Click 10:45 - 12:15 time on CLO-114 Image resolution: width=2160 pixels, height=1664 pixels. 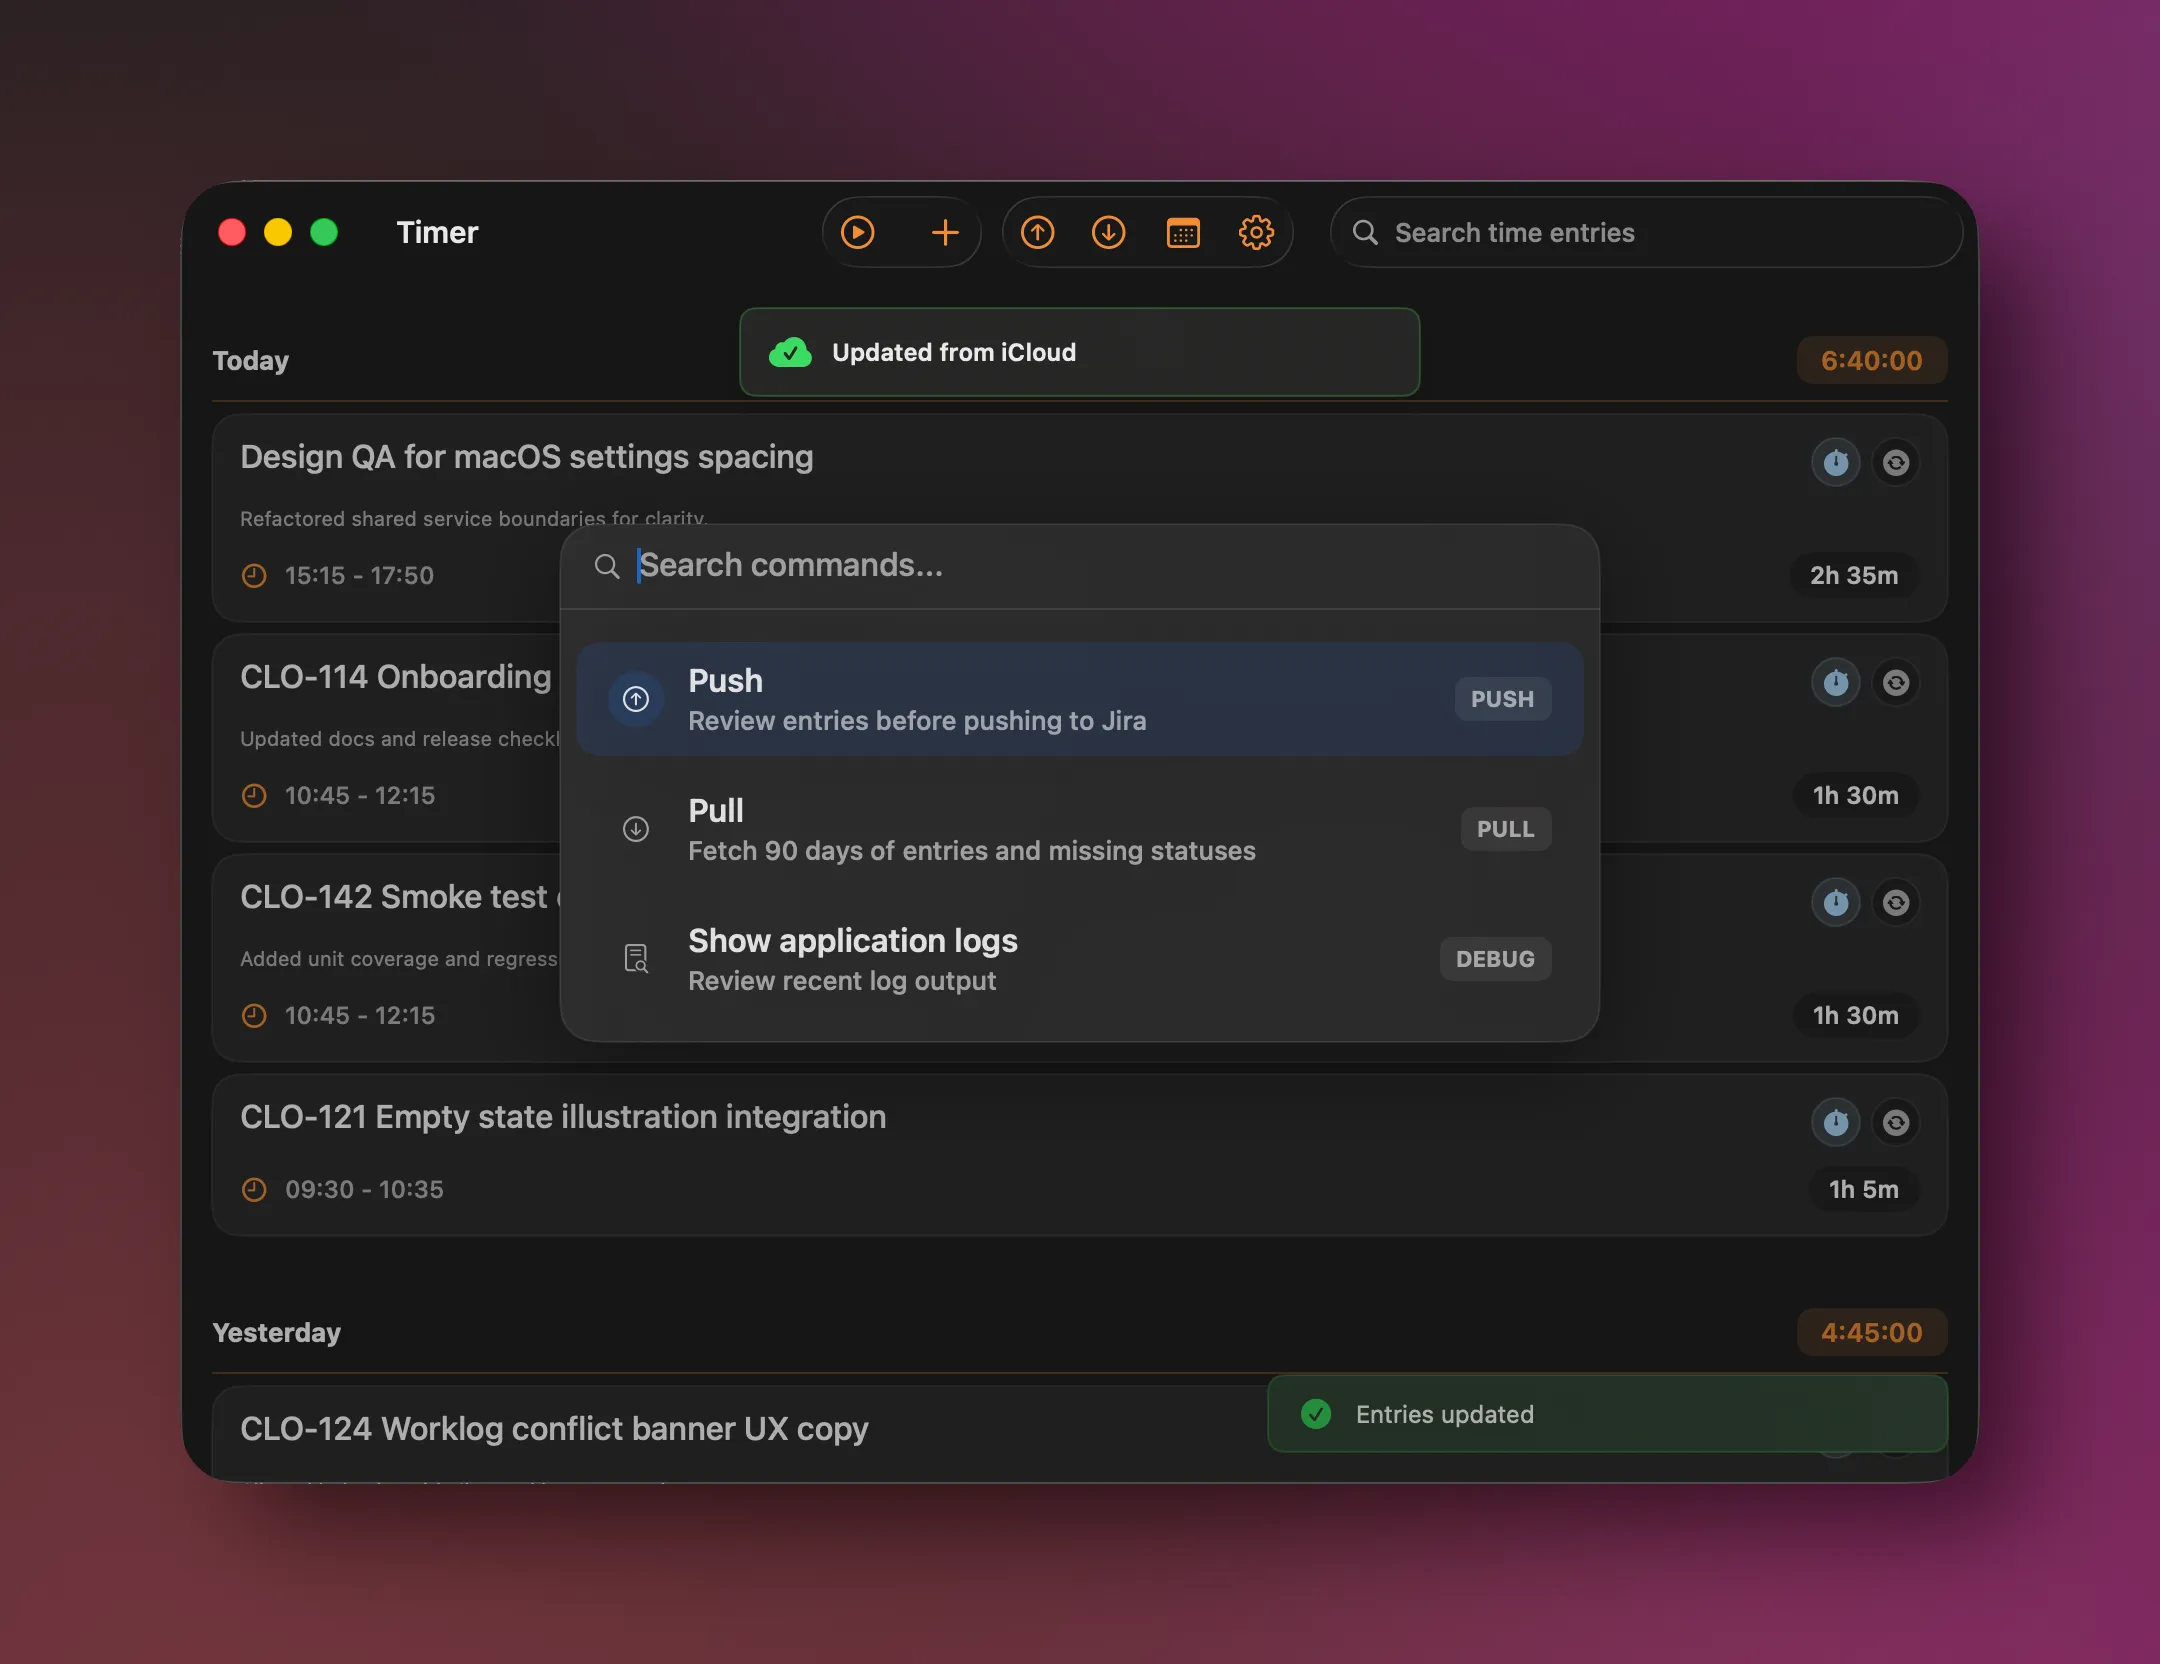tap(360, 796)
